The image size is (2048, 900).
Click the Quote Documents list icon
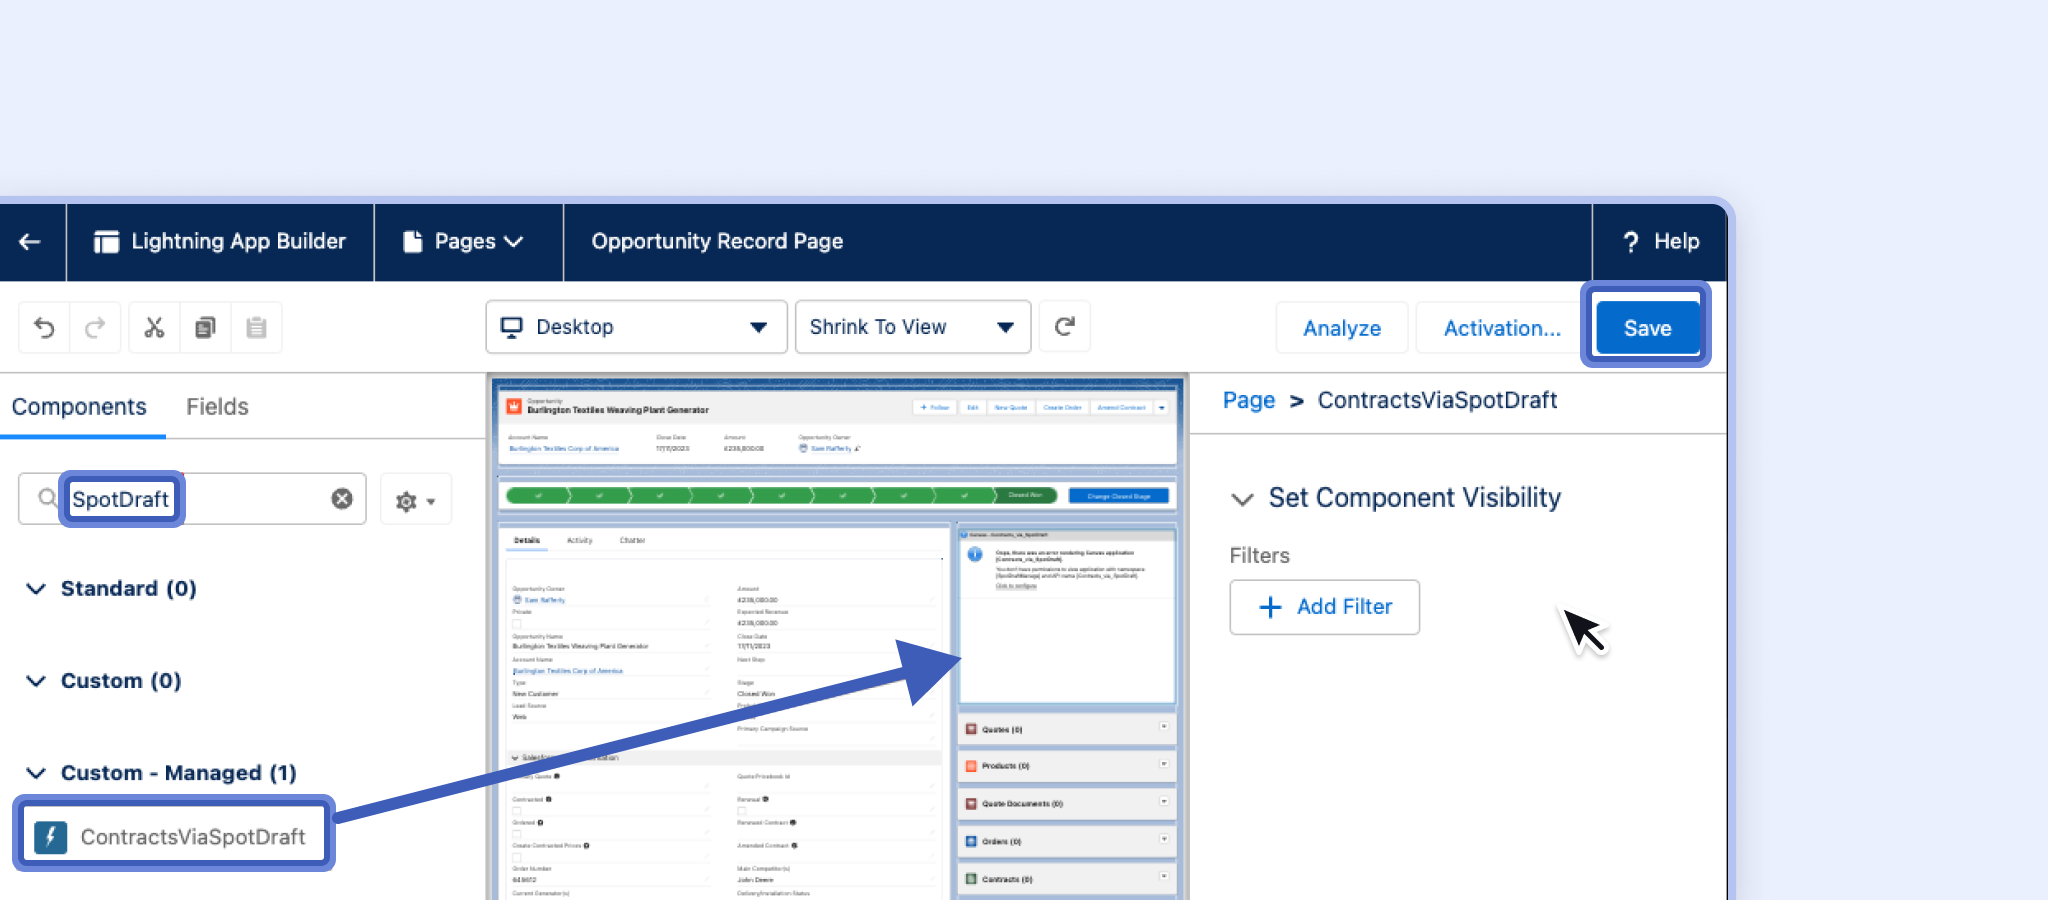pos(971,804)
